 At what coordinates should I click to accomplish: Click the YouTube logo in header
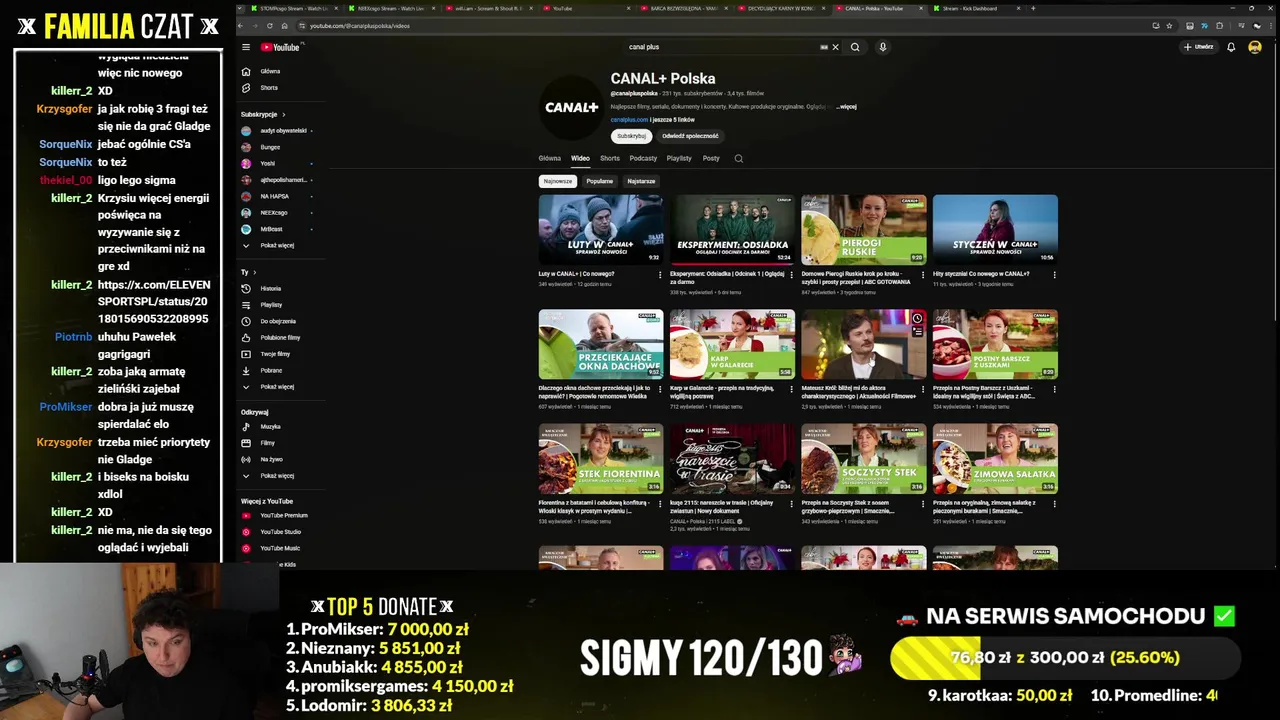click(280, 47)
